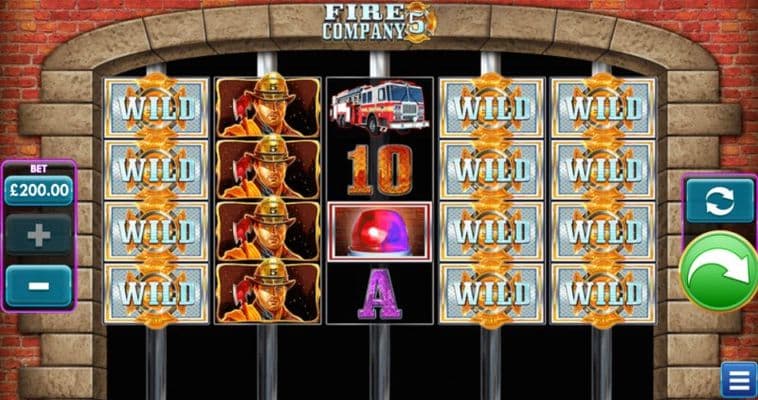Increase bet with the plus button
Viewport: 758px width, 400px height.
click(x=39, y=235)
